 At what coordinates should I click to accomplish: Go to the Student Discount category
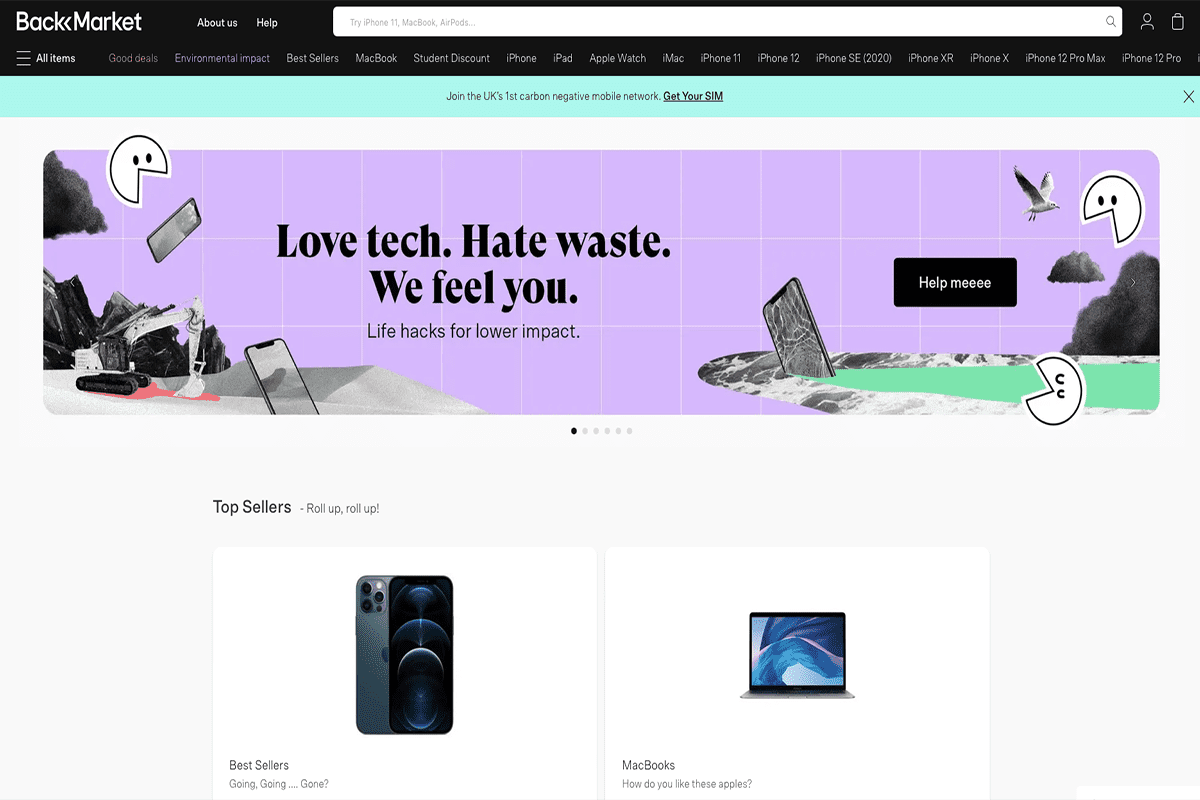point(452,58)
